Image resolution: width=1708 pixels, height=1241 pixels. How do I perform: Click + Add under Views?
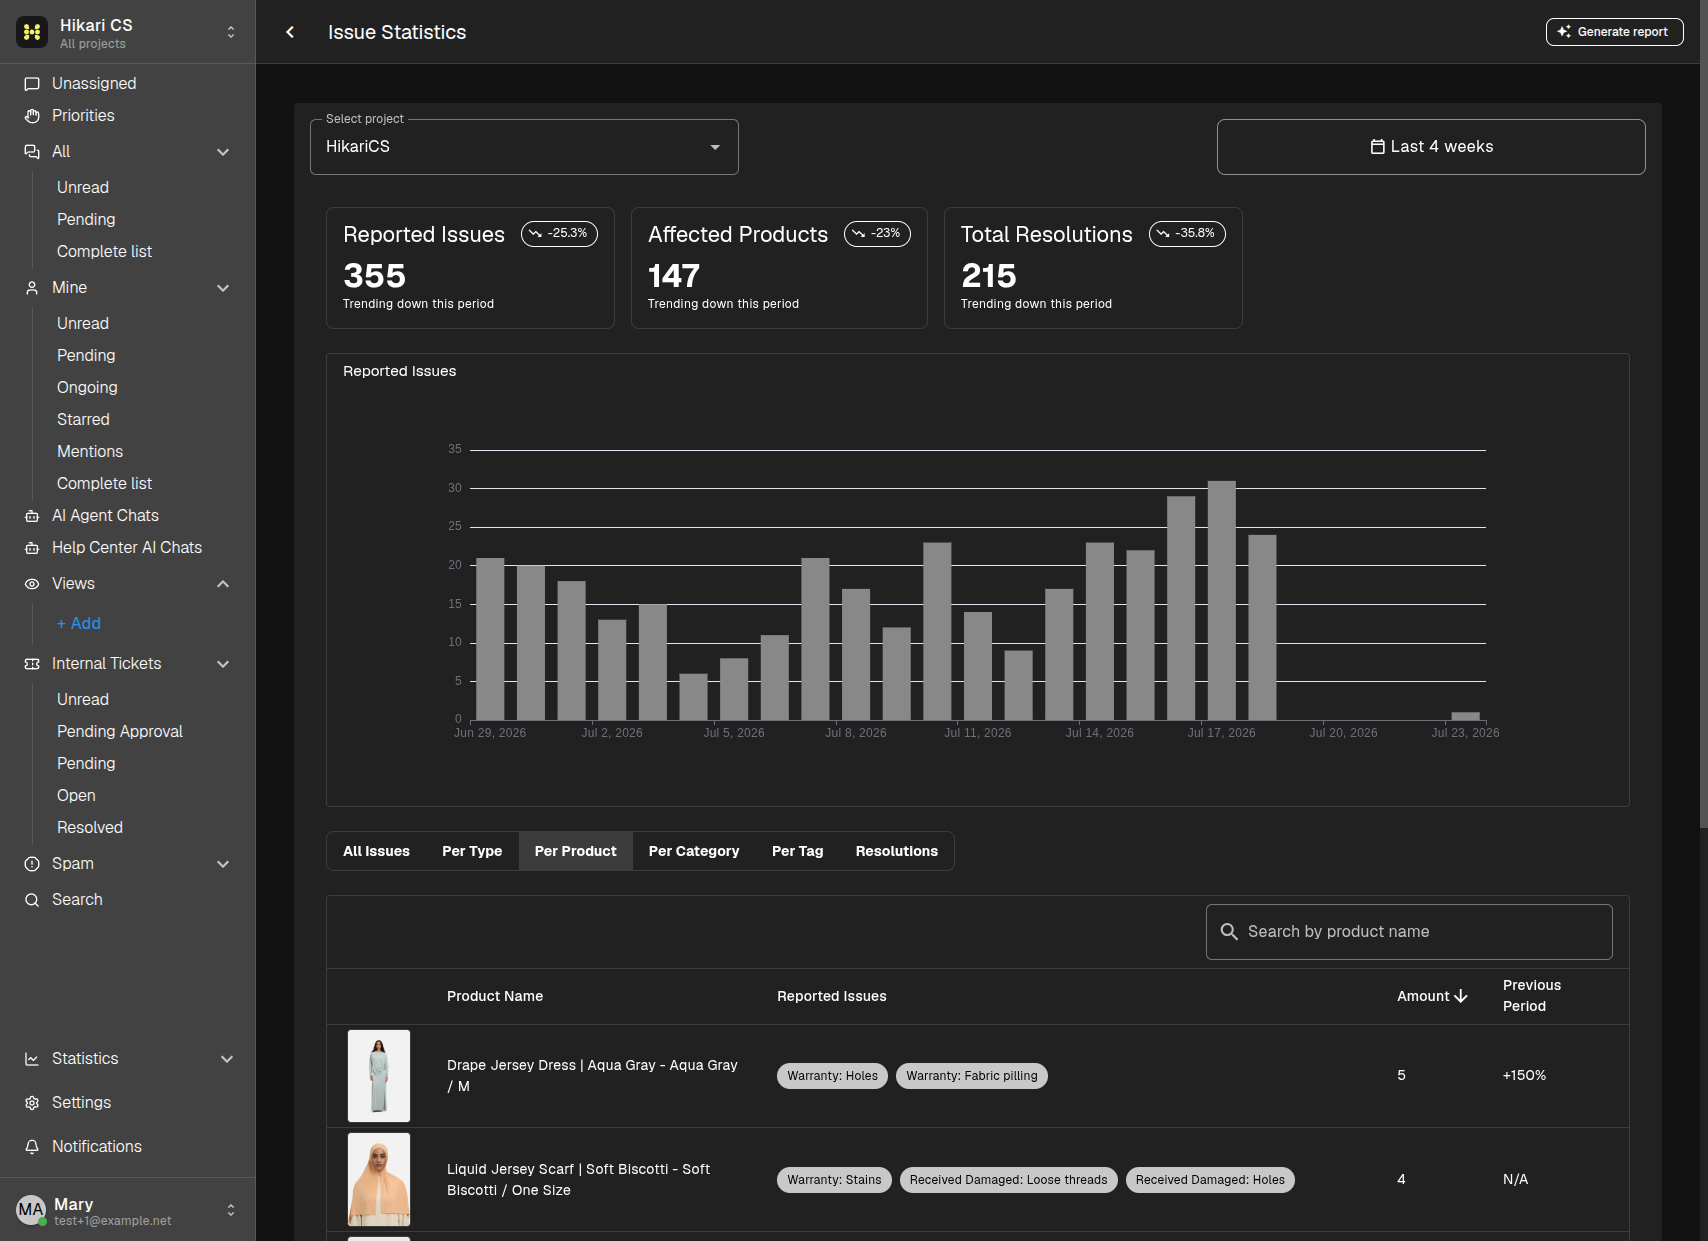(78, 624)
